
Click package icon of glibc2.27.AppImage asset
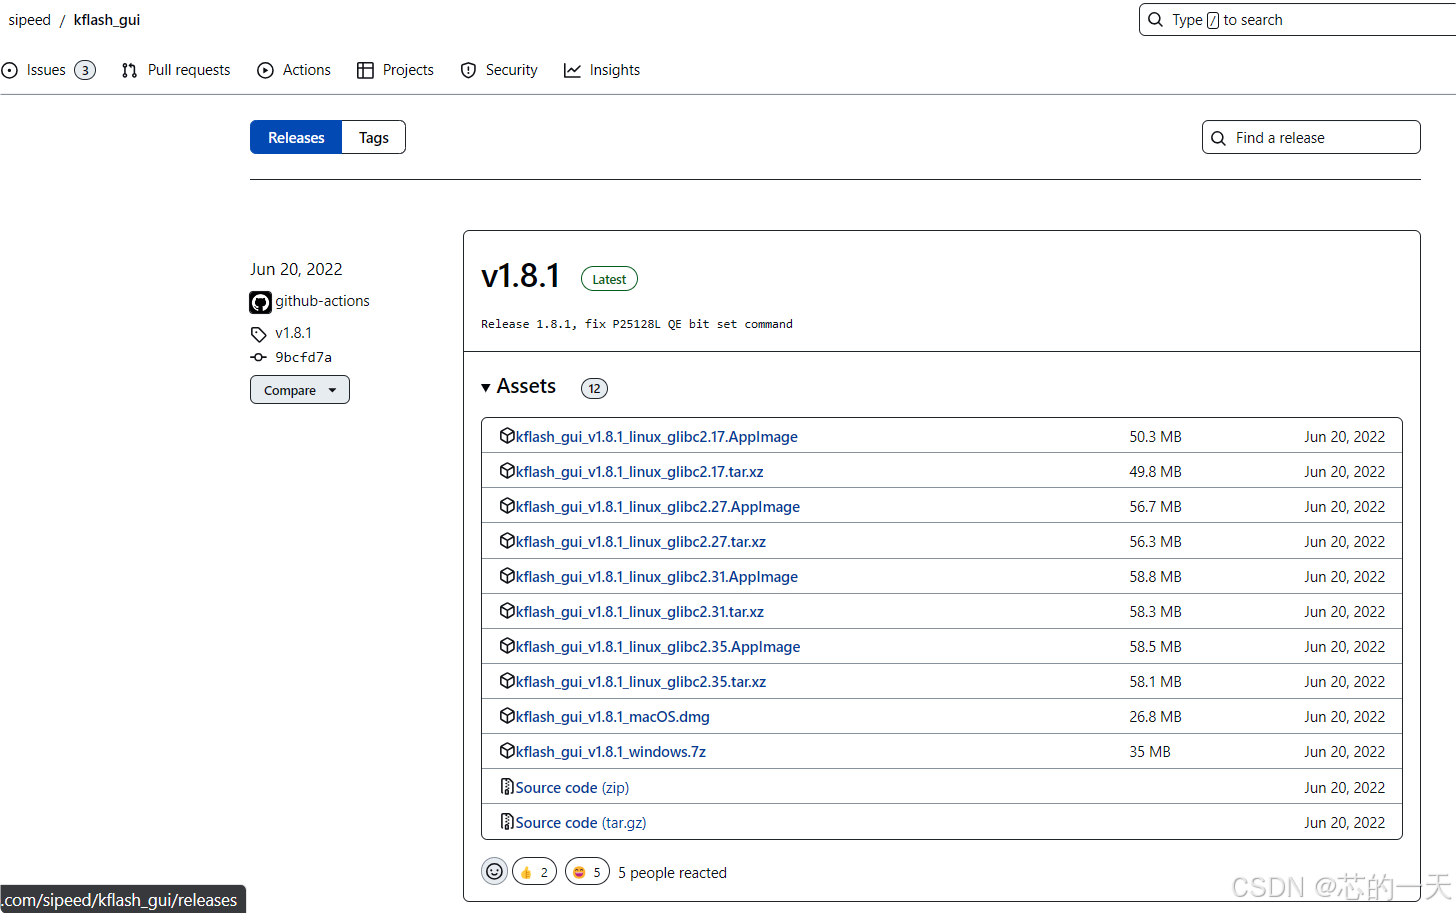coord(507,506)
